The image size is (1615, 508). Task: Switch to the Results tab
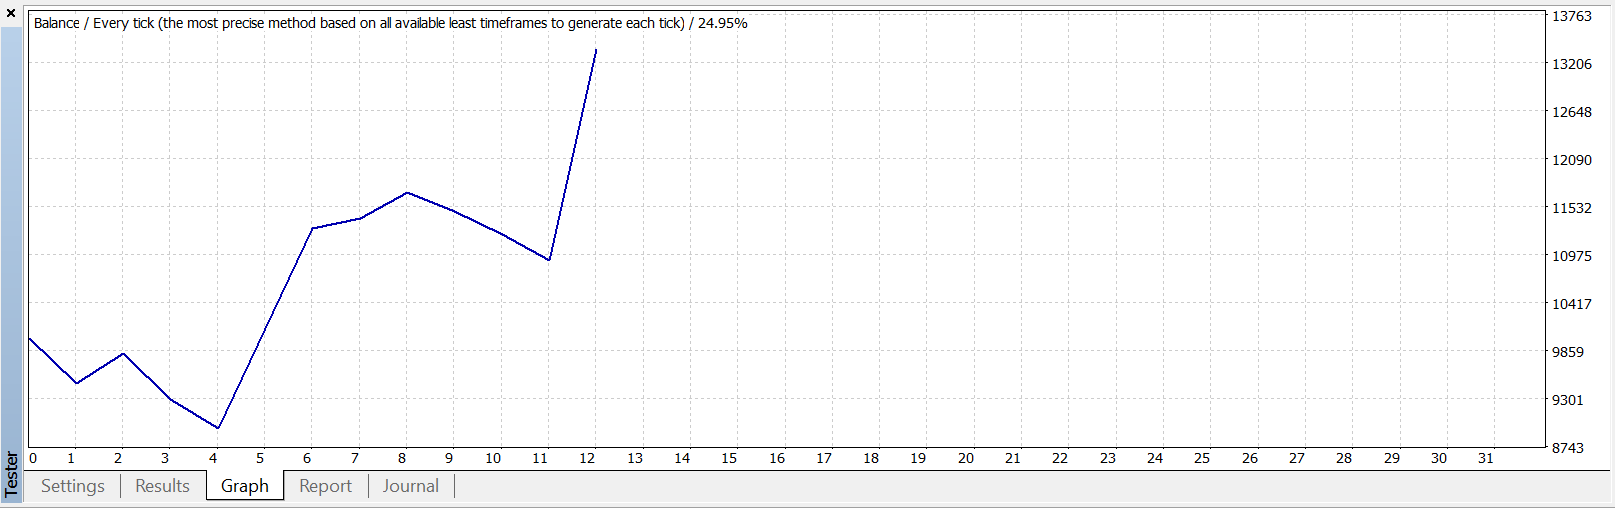[x=162, y=486]
